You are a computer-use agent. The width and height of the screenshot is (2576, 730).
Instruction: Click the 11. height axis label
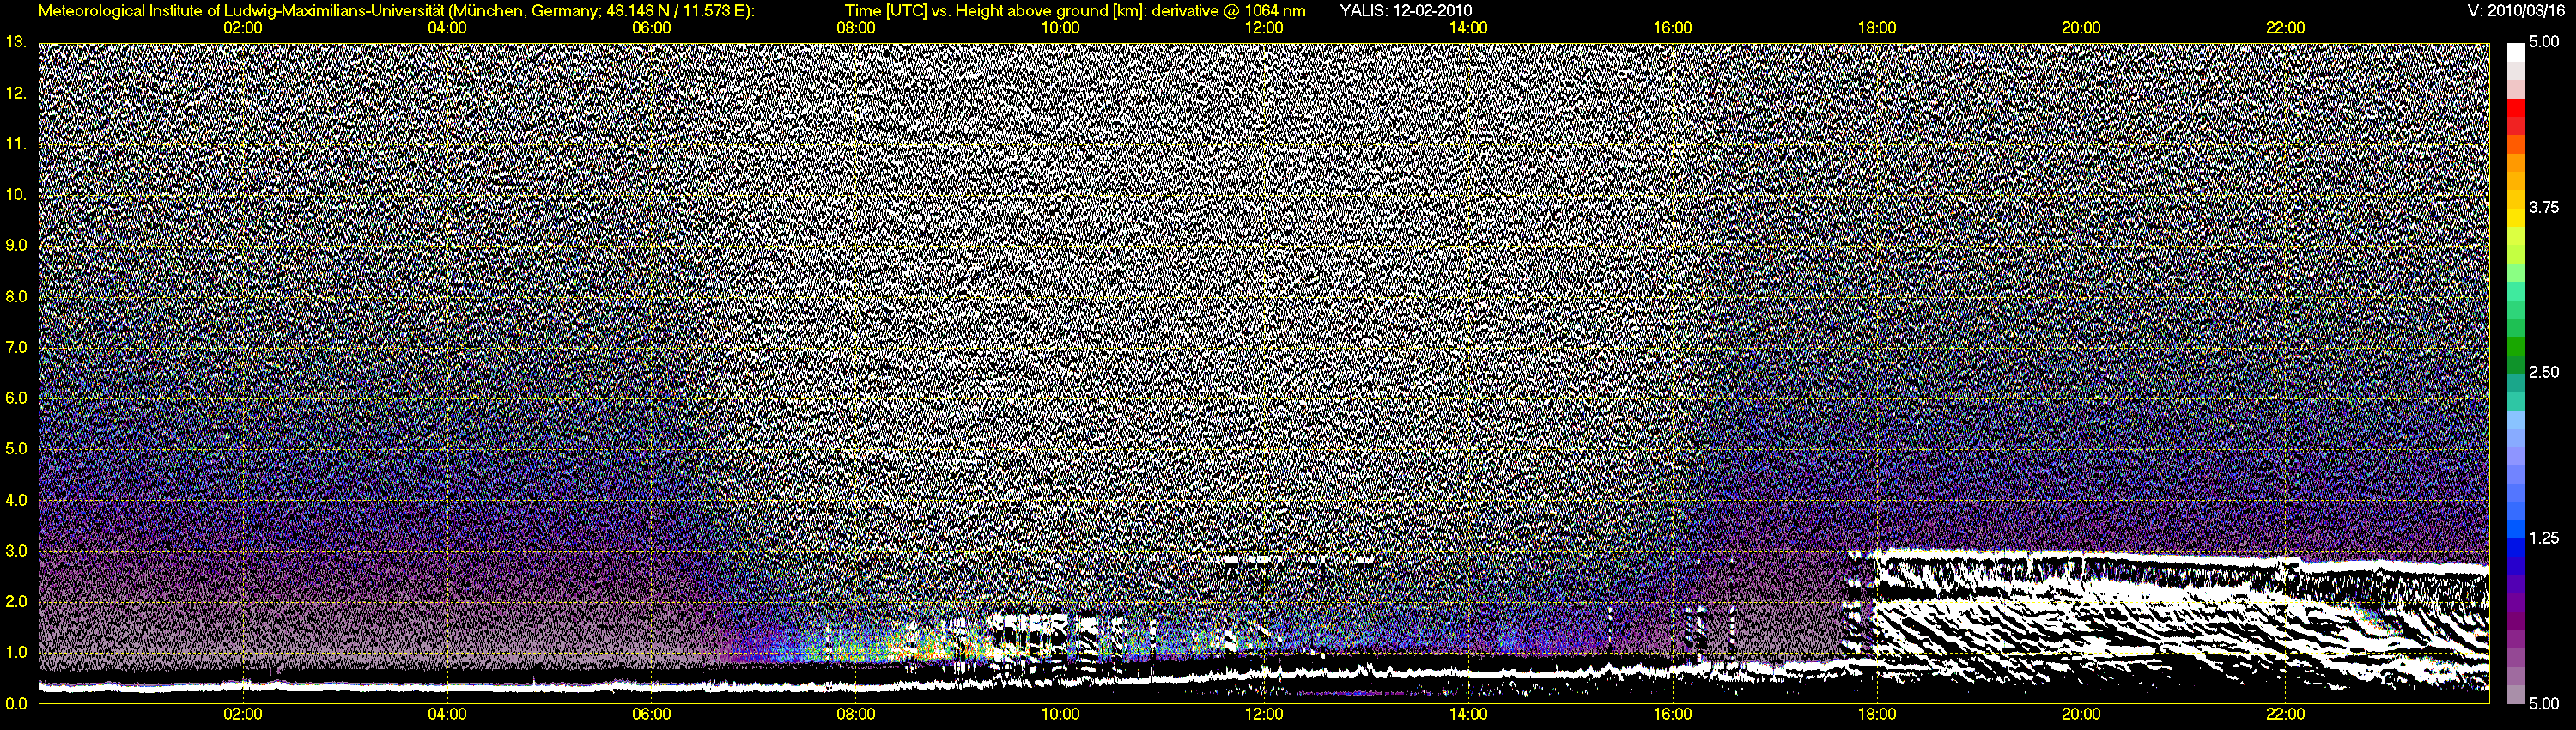pyautogui.click(x=16, y=144)
